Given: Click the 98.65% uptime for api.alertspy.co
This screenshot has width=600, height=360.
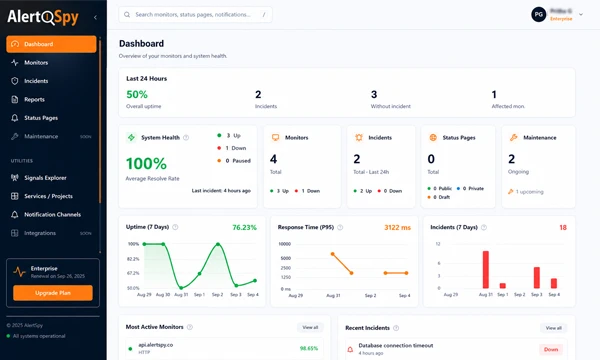Looking at the screenshot, I should [309, 349].
